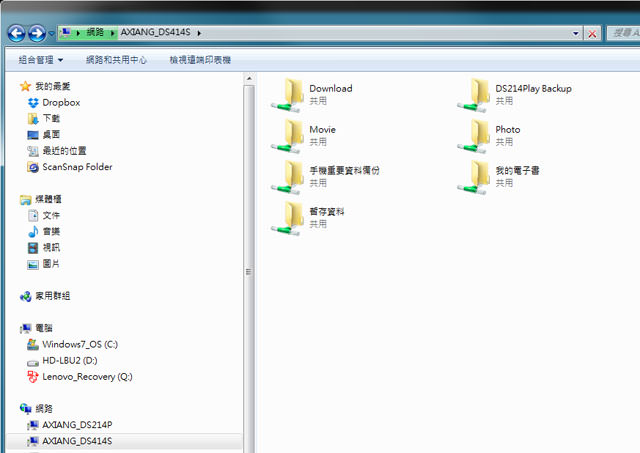Select the 暫存資料 shared folder icon
Screen dimensions: 640x453
(288, 218)
